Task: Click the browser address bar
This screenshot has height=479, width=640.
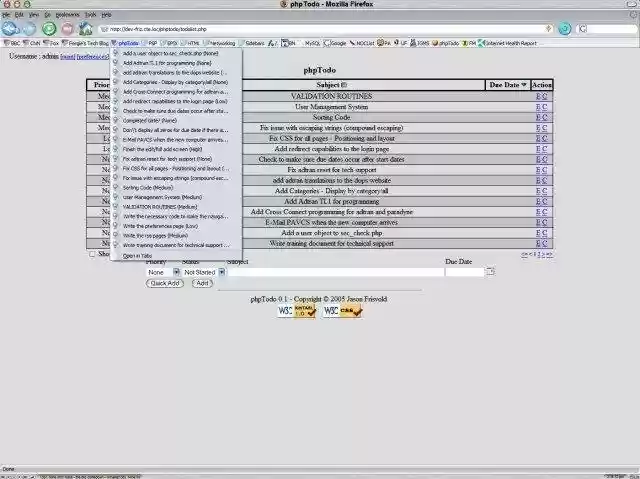Action: tap(325, 29)
